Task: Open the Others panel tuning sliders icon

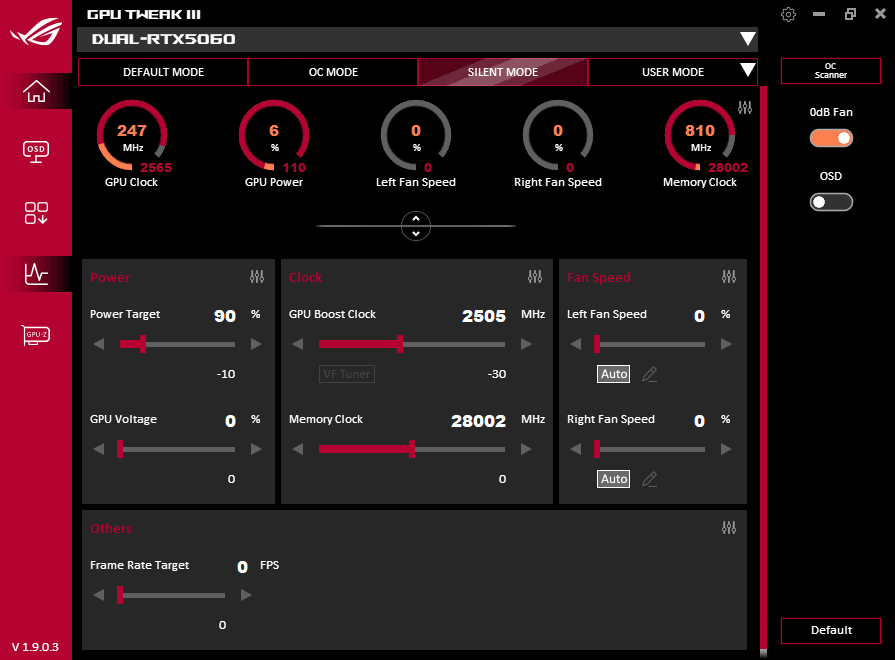Action: tap(729, 527)
